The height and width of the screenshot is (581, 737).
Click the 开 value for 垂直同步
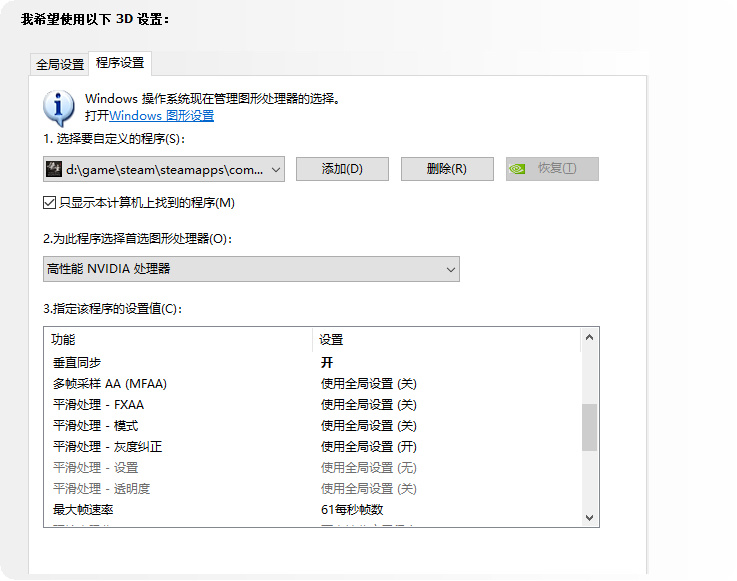click(x=327, y=362)
